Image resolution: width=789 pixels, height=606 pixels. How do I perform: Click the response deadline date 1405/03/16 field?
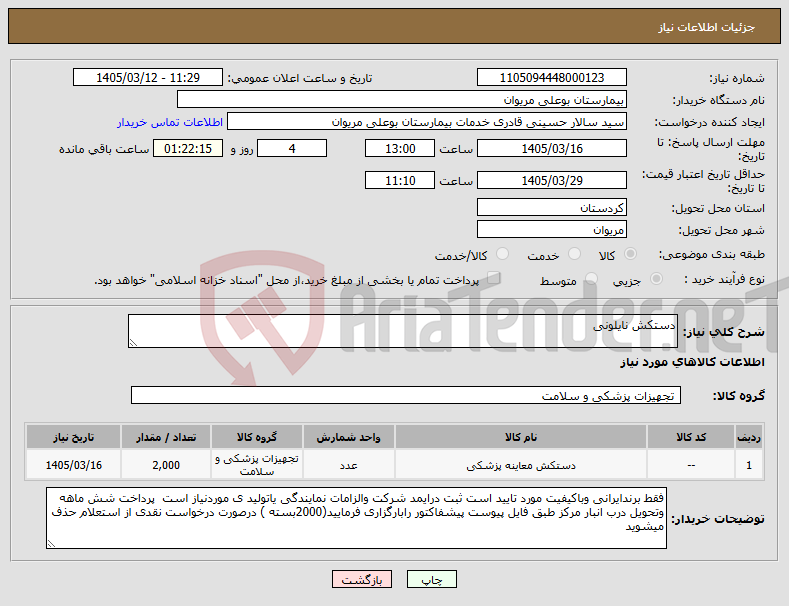click(551, 148)
